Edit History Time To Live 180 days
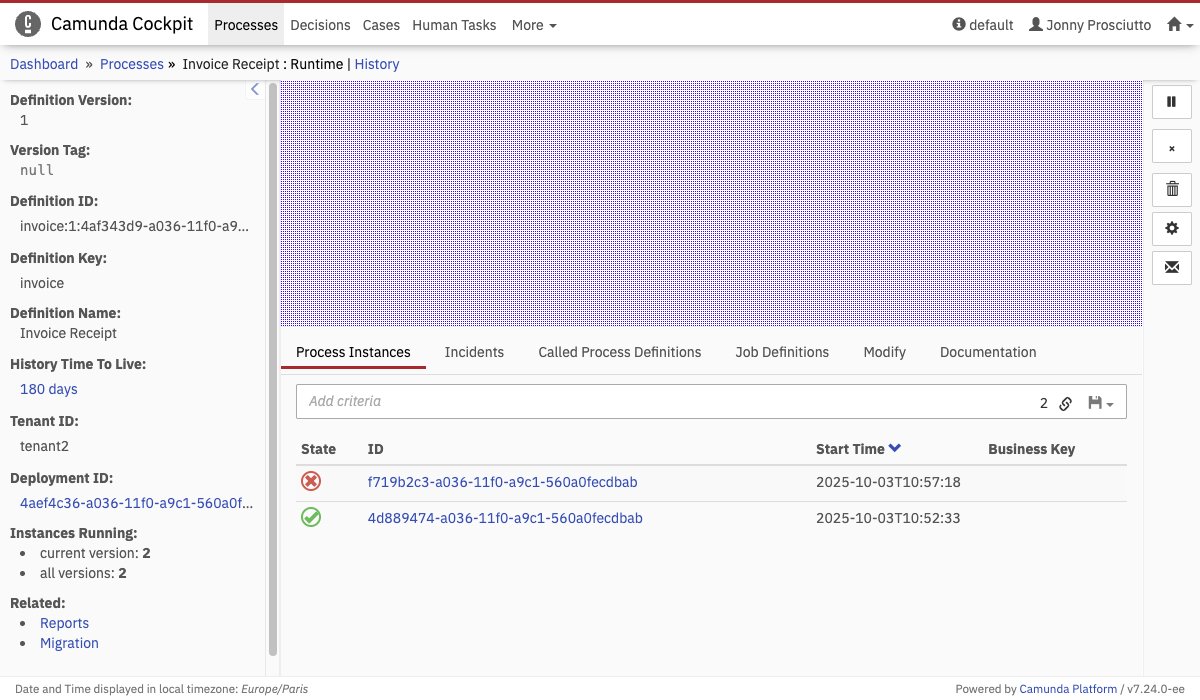The image size is (1200, 700). point(49,389)
